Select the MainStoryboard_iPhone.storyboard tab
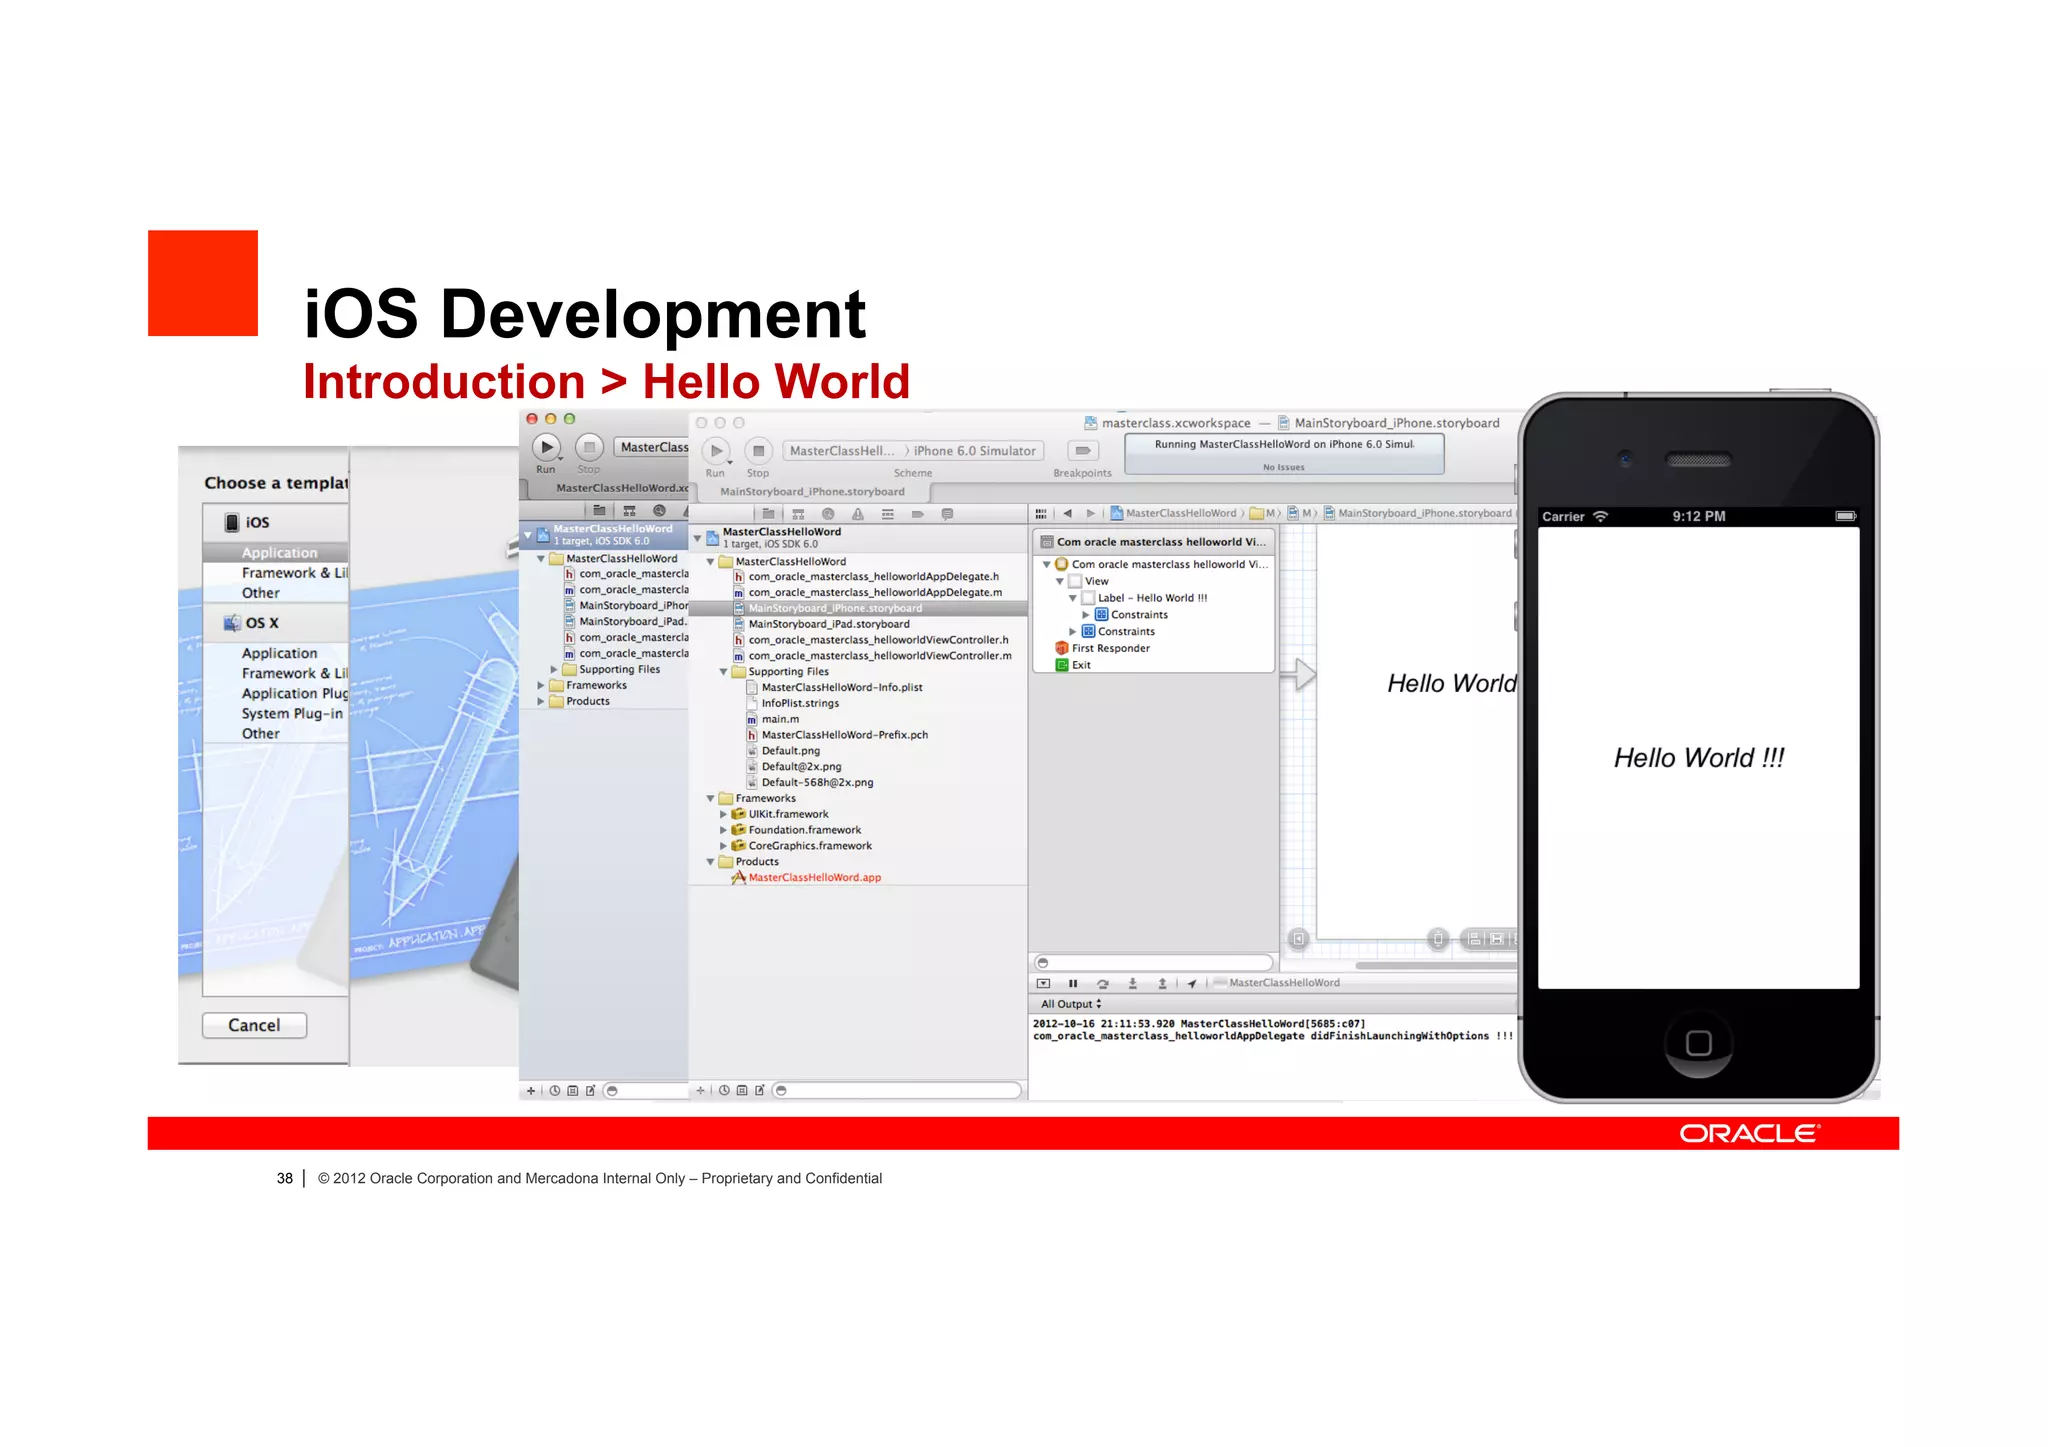Image resolution: width=2048 pixels, height=1447 pixels. [x=812, y=492]
